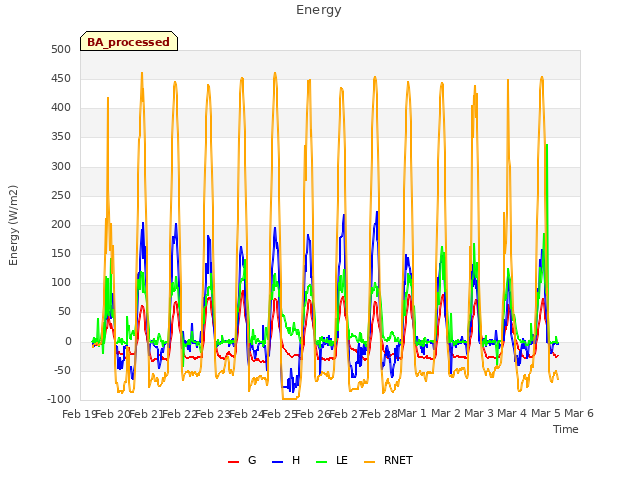Click the 0 y-axis label

coord(68,341)
